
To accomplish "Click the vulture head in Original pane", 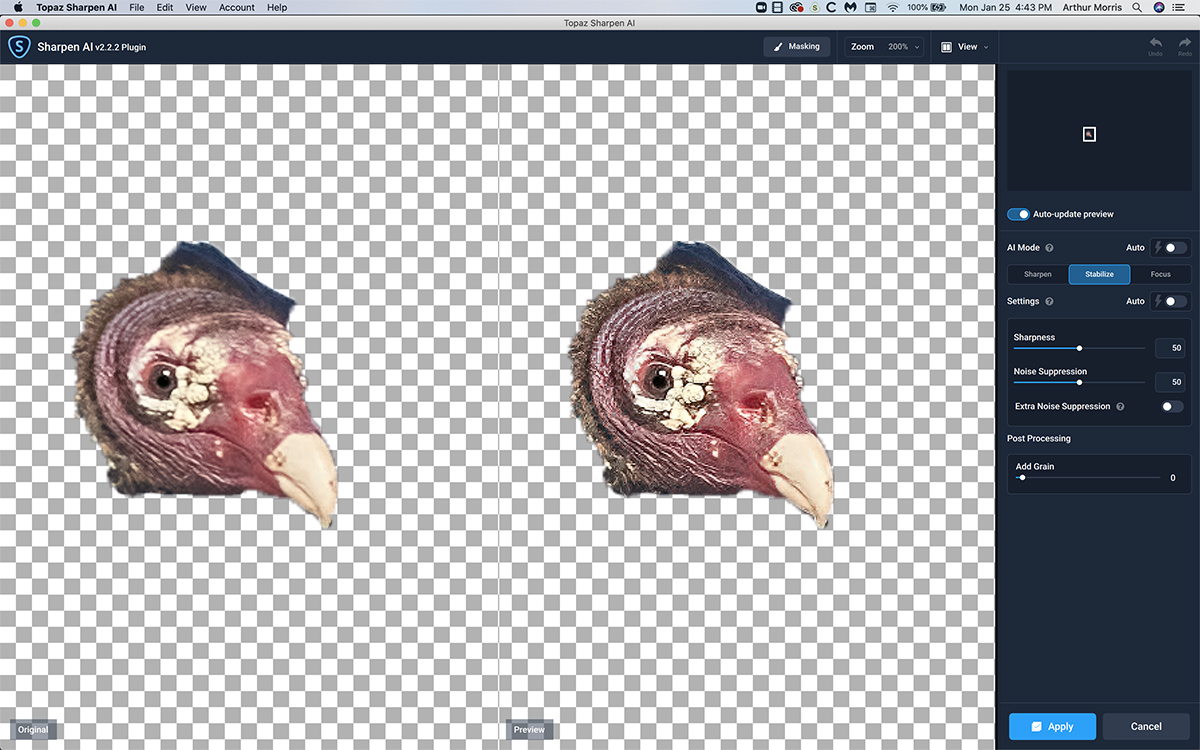I will click(205, 385).
